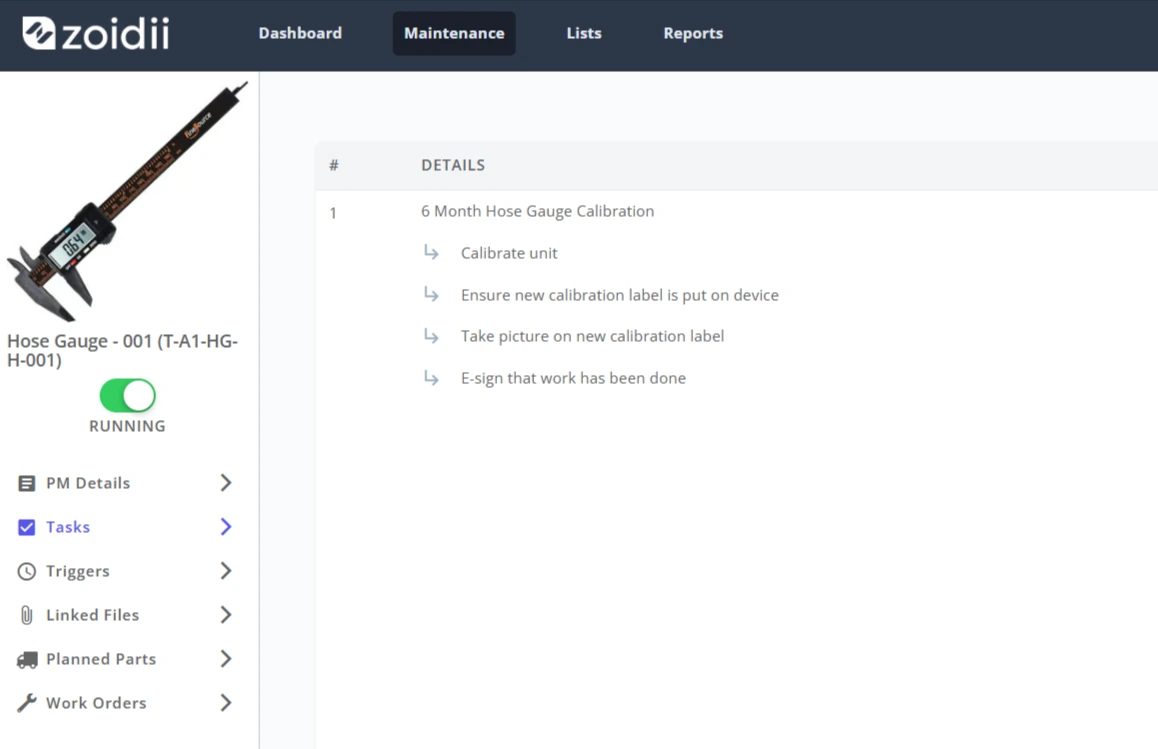Viewport: 1158px width, 749px height.
Task: Open the Lists navigation item
Action: tap(583, 33)
